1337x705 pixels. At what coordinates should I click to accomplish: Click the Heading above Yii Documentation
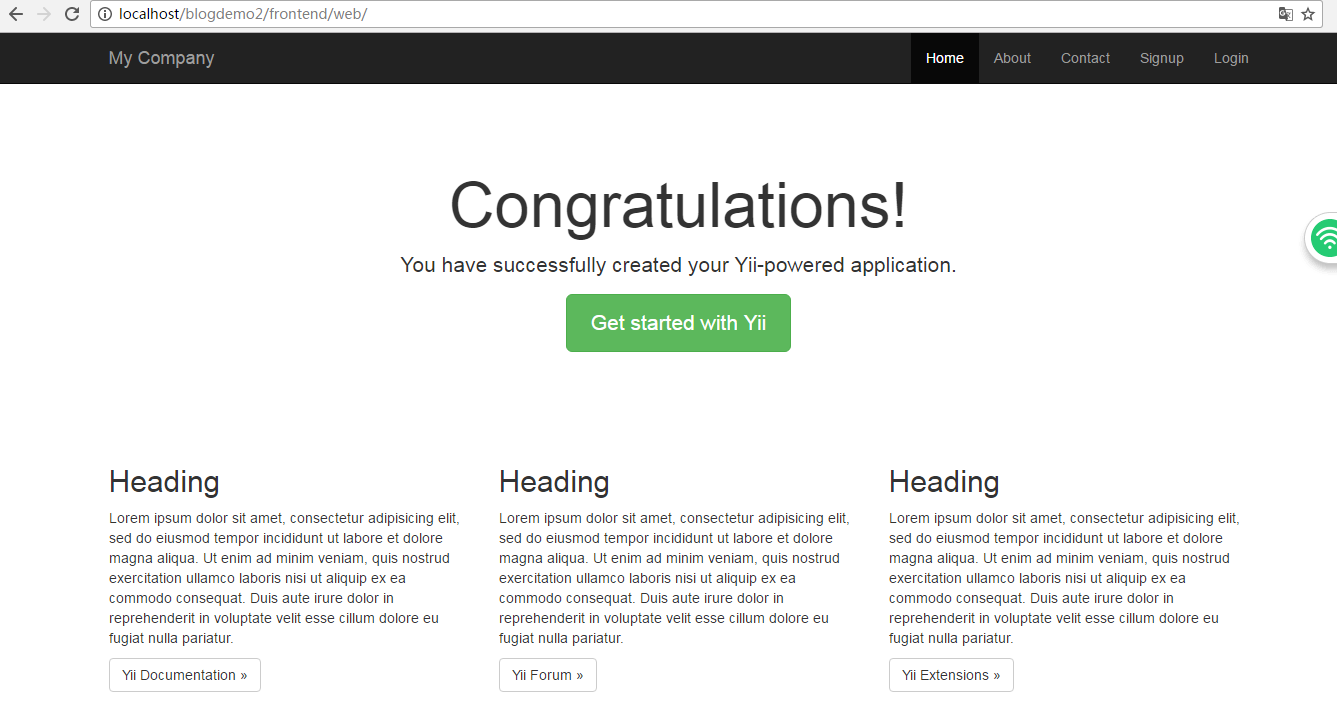[x=164, y=482]
